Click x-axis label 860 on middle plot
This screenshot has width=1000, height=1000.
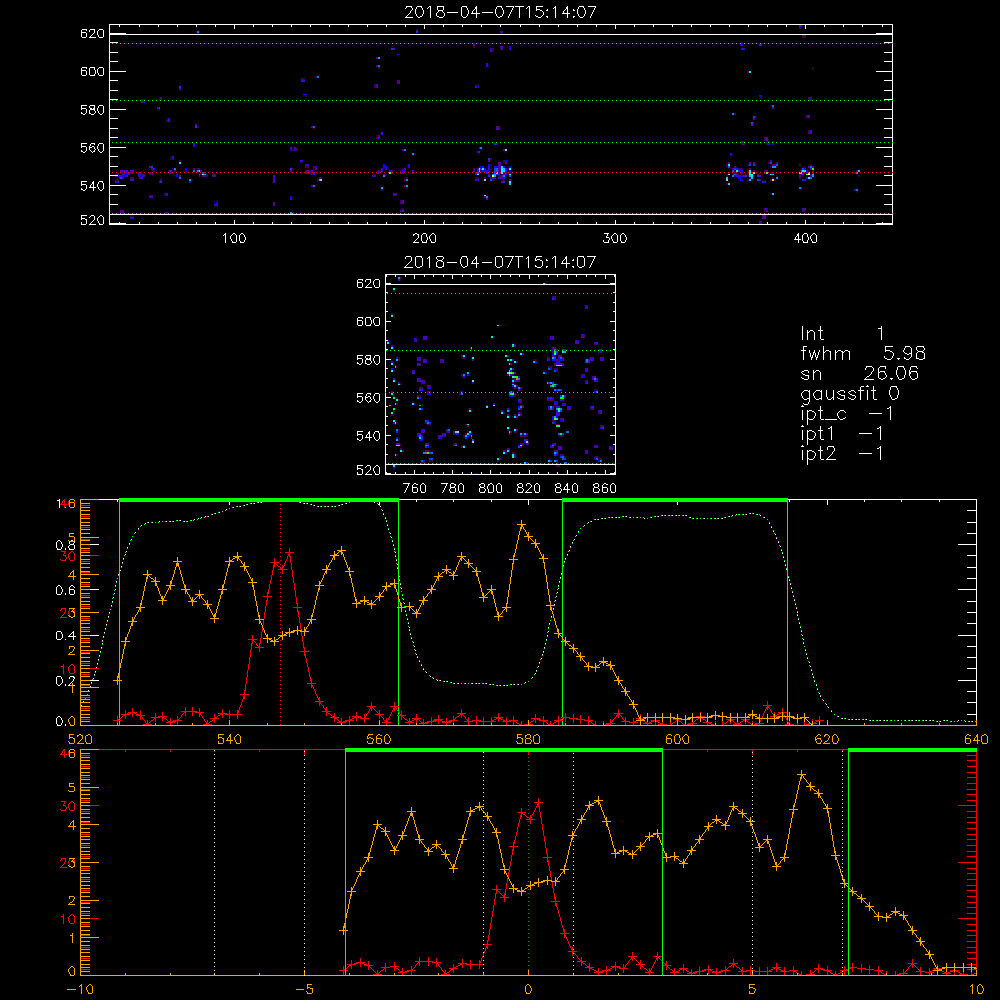(x=605, y=489)
